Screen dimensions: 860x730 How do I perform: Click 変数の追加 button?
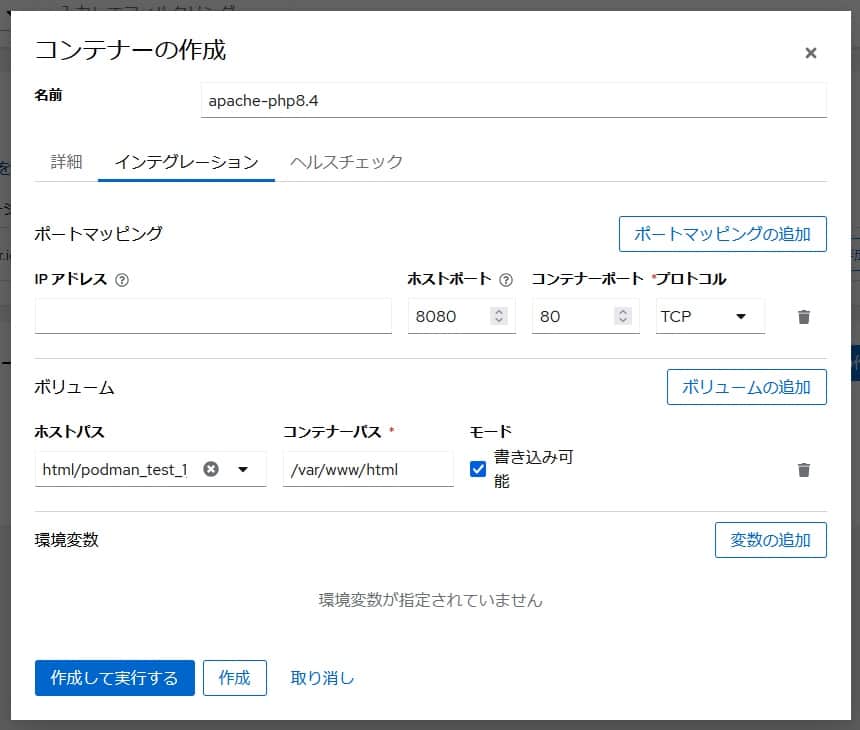(771, 540)
